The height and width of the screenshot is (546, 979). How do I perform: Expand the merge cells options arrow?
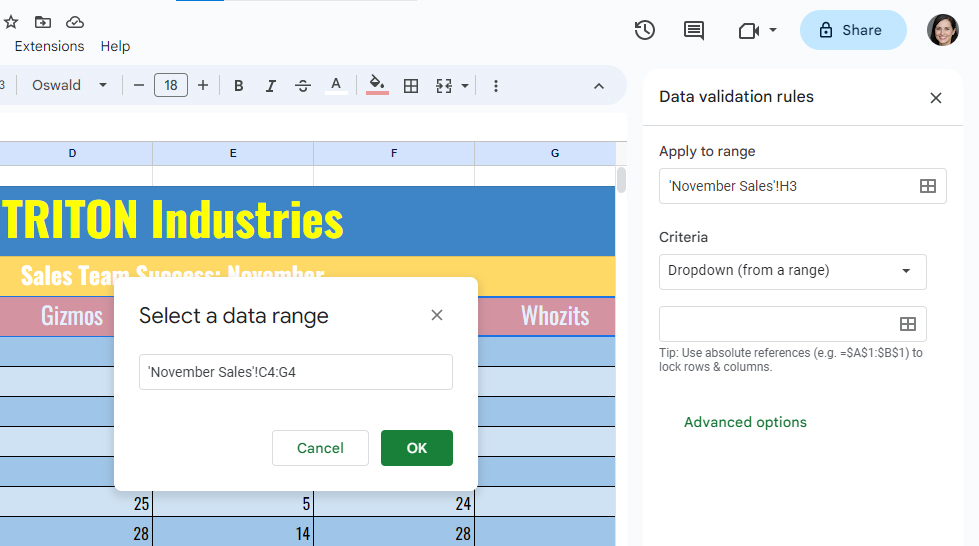(x=465, y=86)
